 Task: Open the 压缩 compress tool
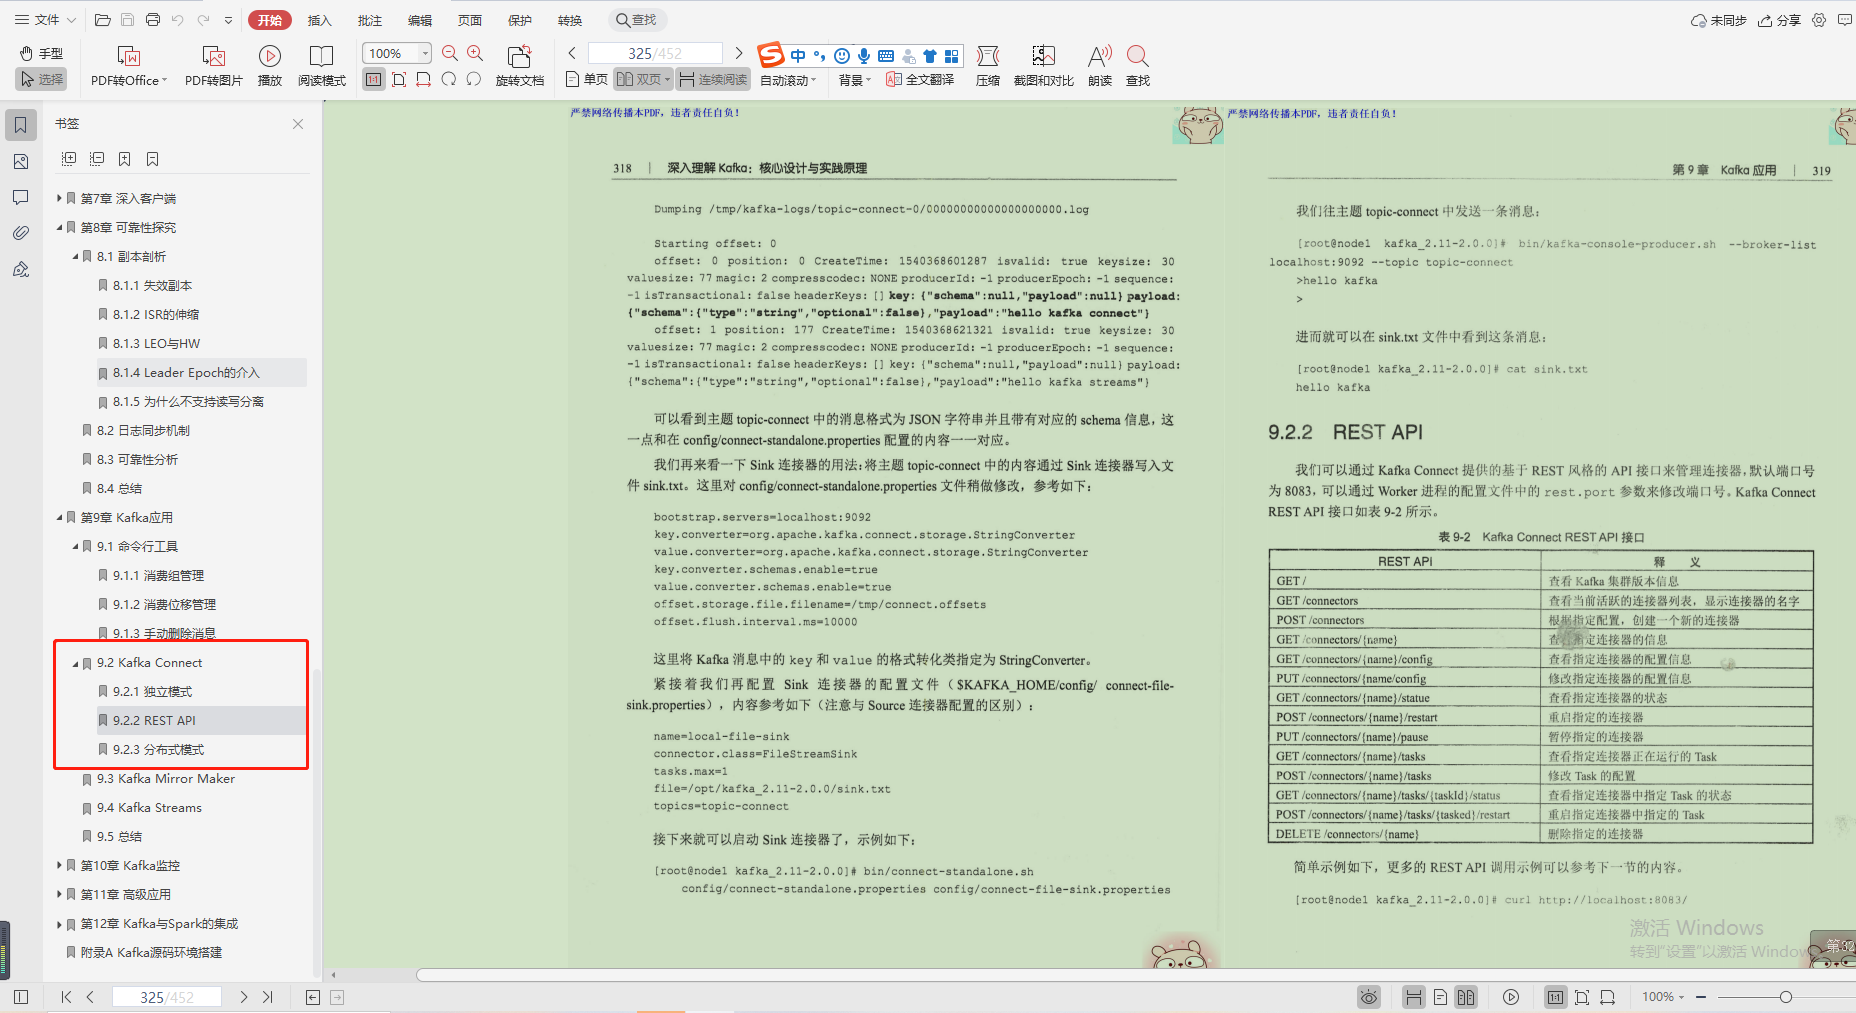(988, 66)
